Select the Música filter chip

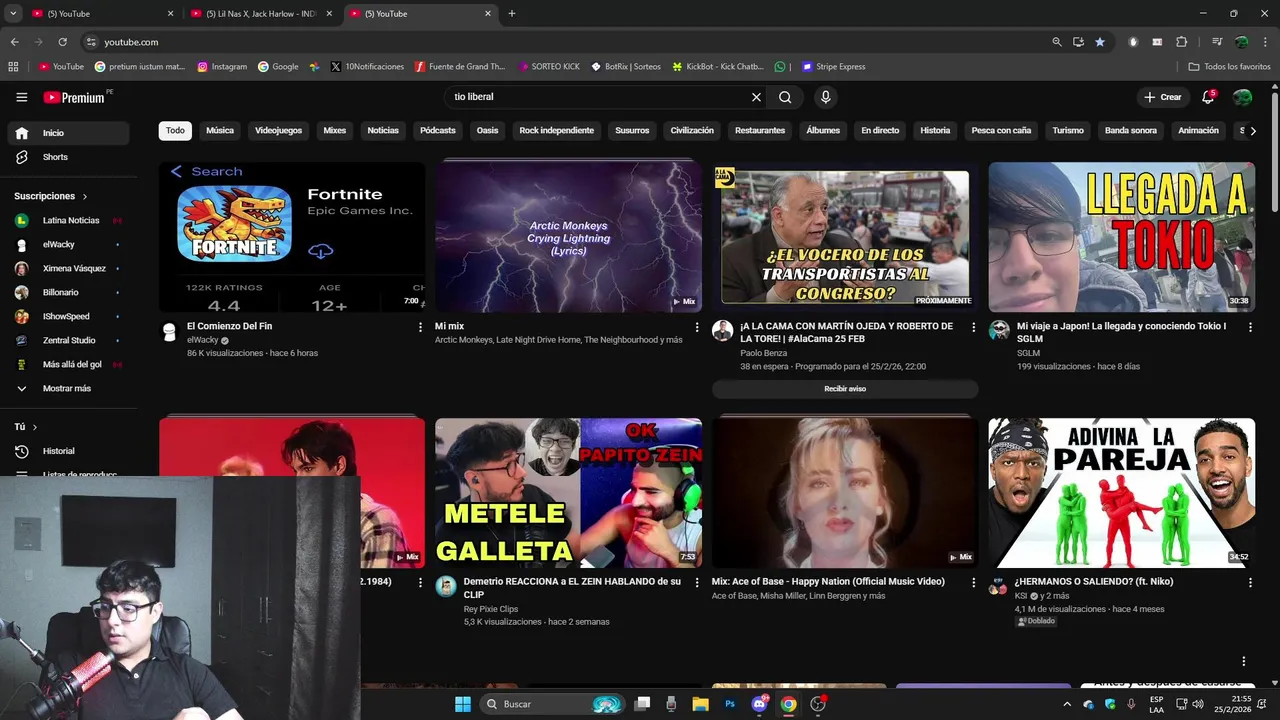[x=220, y=130]
